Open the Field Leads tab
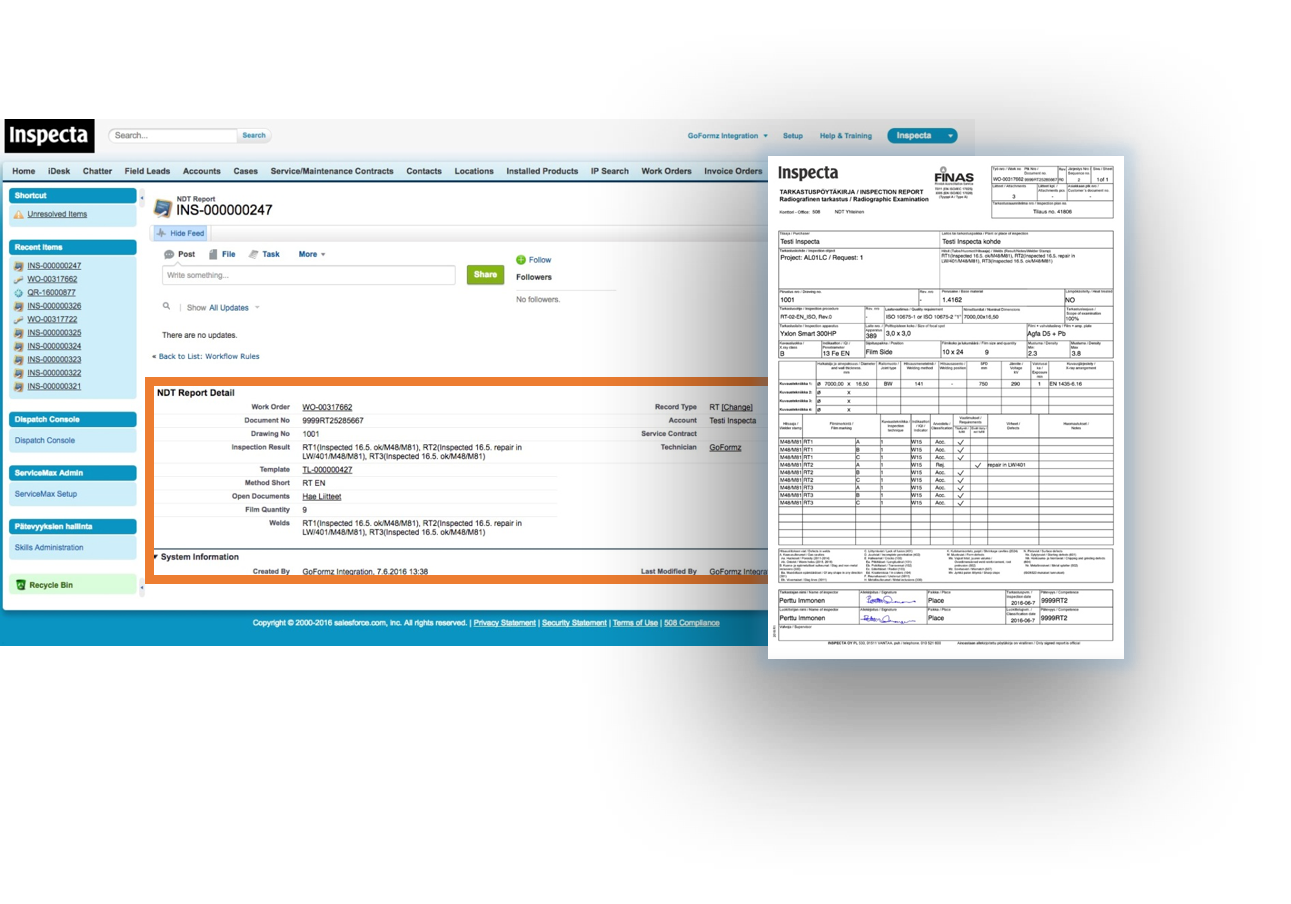The width and height of the screenshot is (1291, 904). 147,171
